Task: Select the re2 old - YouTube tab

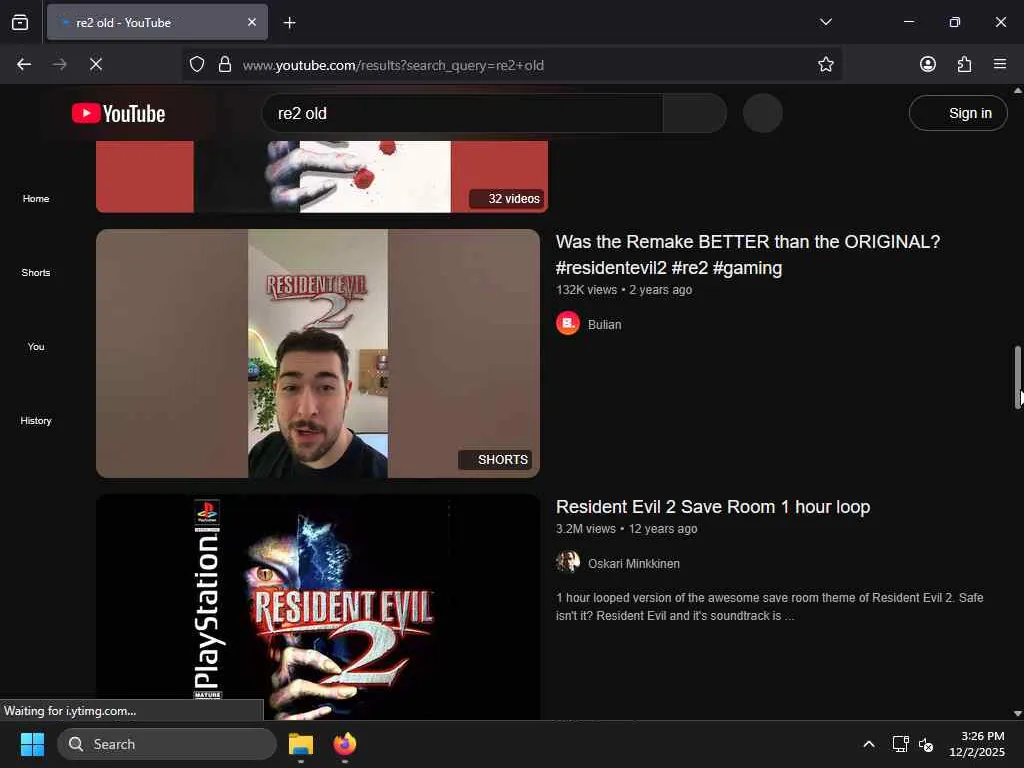Action: point(157,22)
